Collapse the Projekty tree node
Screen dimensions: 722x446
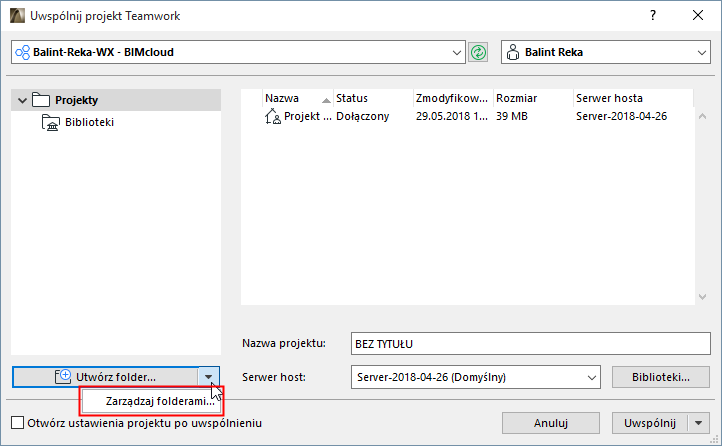tap(22, 100)
